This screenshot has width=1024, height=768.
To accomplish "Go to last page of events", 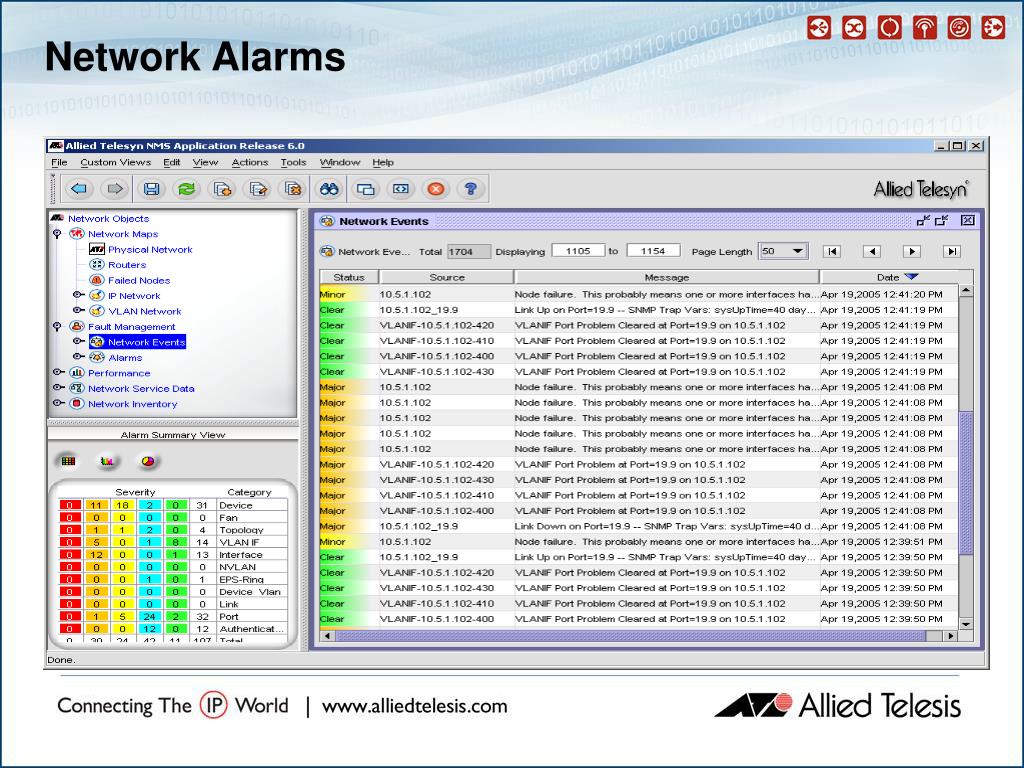I will [952, 251].
